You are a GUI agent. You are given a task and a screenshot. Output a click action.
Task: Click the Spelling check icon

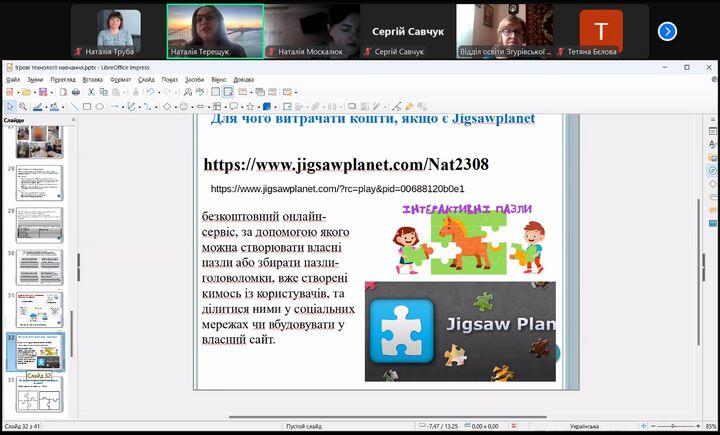tap(200, 92)
